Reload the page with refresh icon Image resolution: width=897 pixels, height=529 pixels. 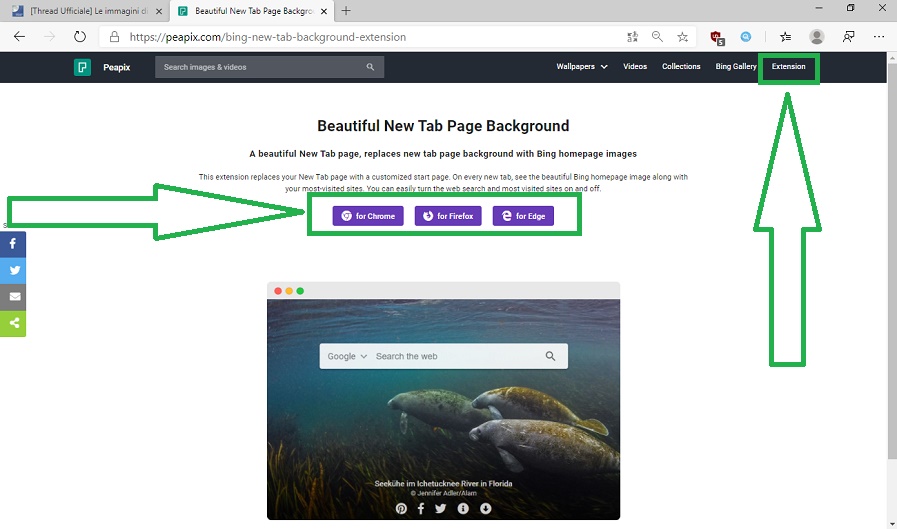pyautogui.click(x=80, y=37)
